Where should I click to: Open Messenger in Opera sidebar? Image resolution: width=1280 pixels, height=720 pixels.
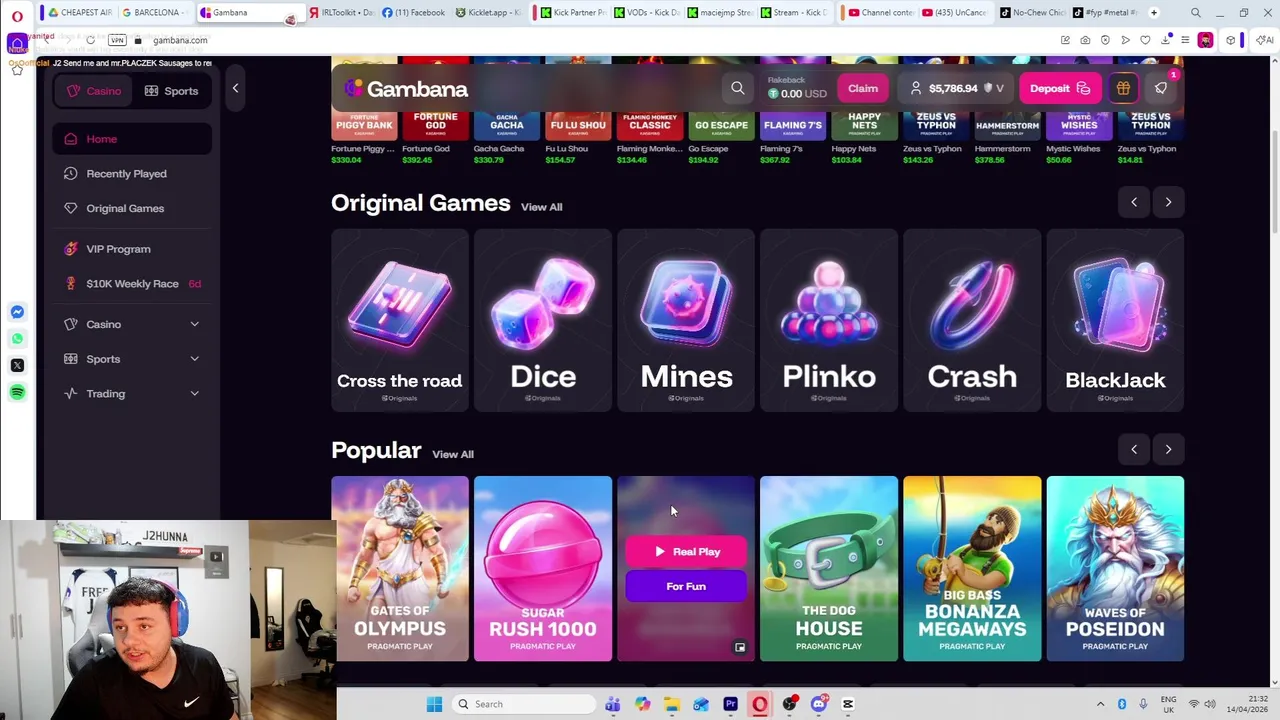(17, 312)
